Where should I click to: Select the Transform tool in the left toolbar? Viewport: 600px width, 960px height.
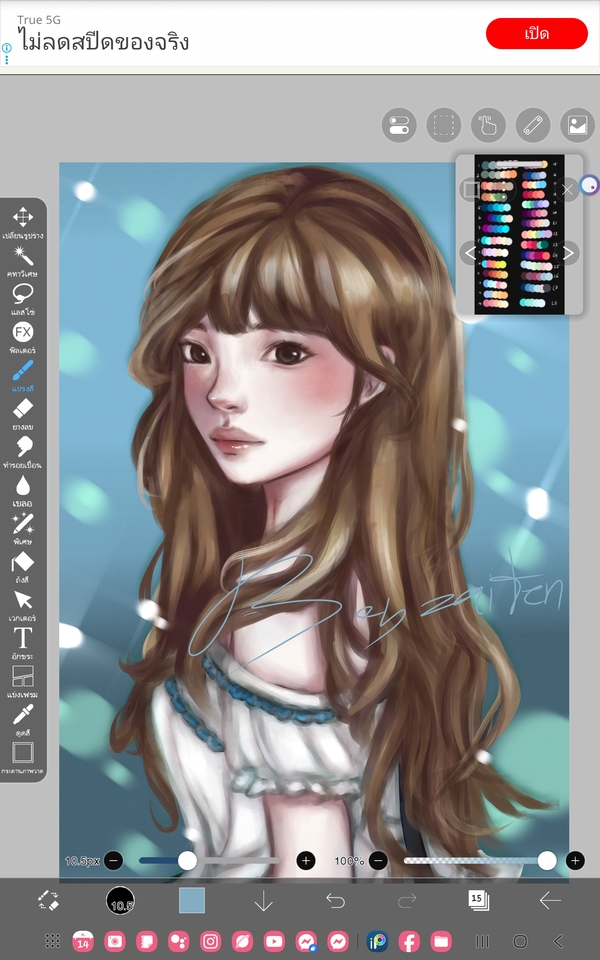pyautogui.click(x=22, y=218)
